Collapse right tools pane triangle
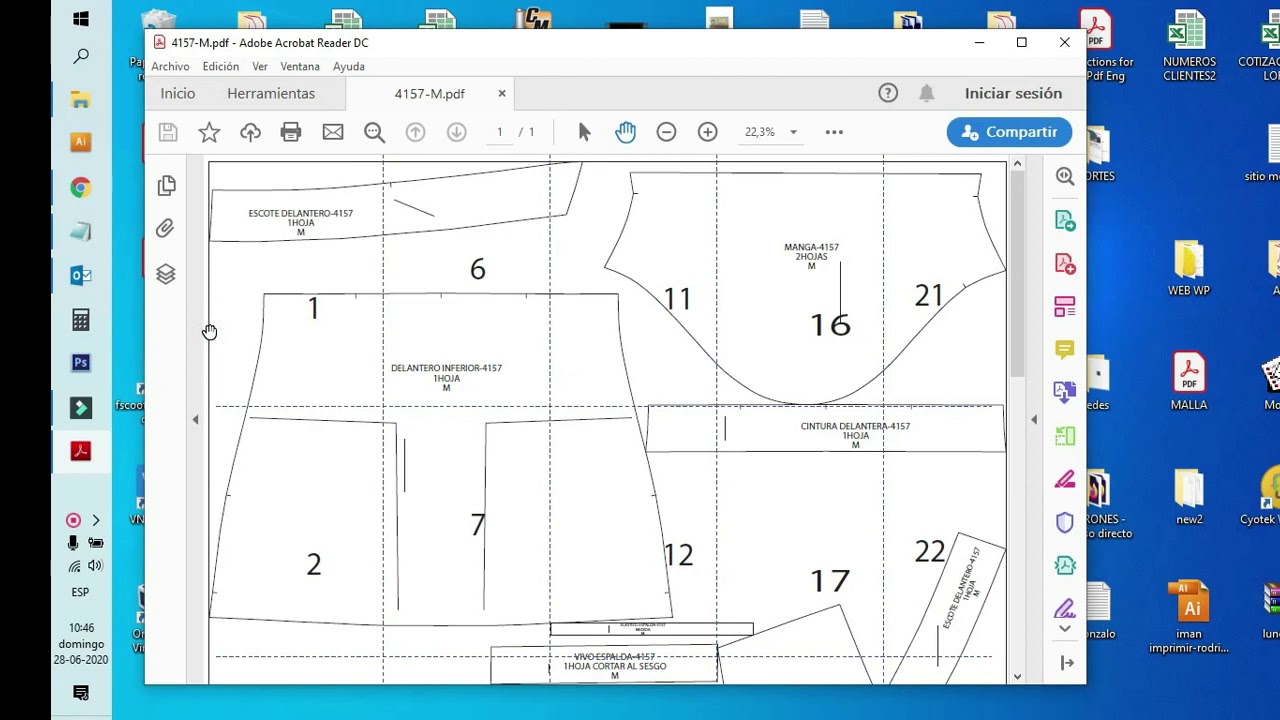Viewport: 1280px width, 720px height. pyautogui.click(x=1034, y=420)
